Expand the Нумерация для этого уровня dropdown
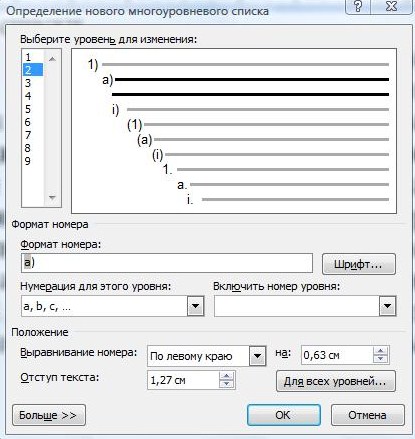 [195, 306]
